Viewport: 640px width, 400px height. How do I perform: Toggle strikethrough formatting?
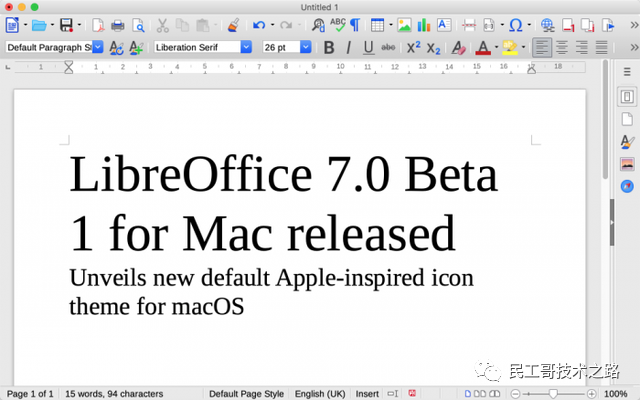pyautogui.click(x=388, y=48)
